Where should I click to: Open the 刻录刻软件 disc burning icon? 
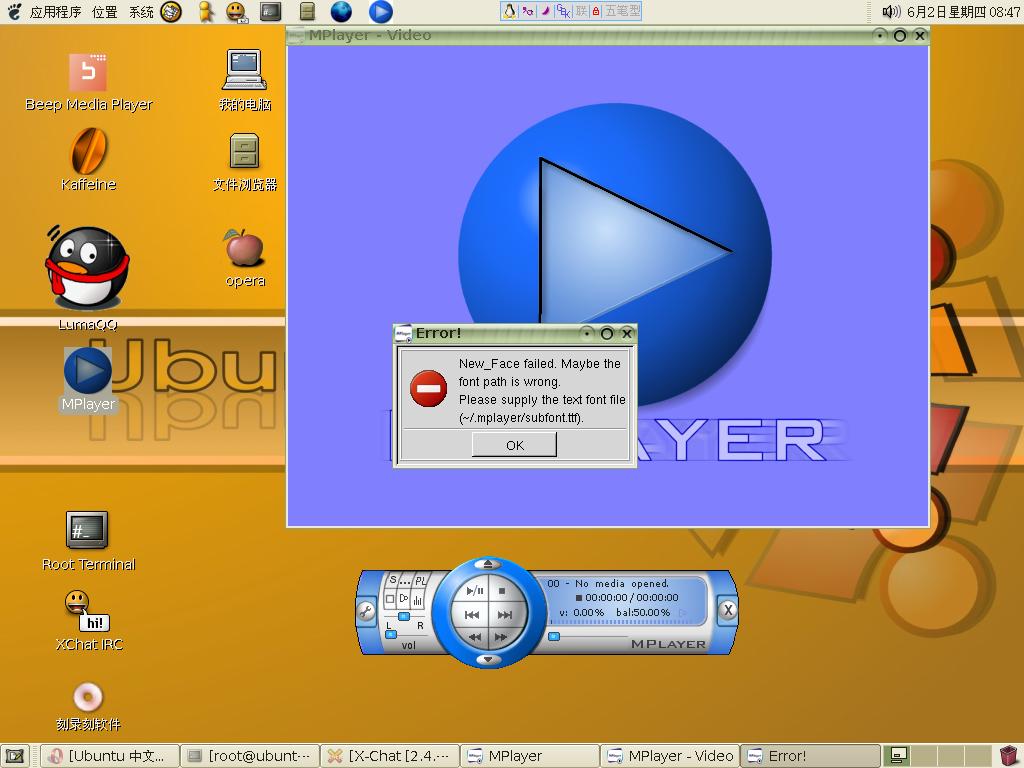click(88, 706)
